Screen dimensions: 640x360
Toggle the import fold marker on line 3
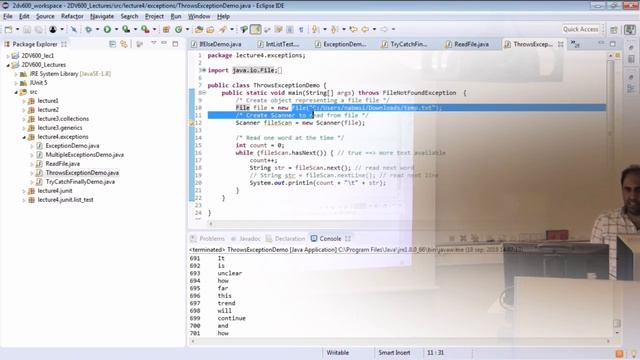(204, 70)
